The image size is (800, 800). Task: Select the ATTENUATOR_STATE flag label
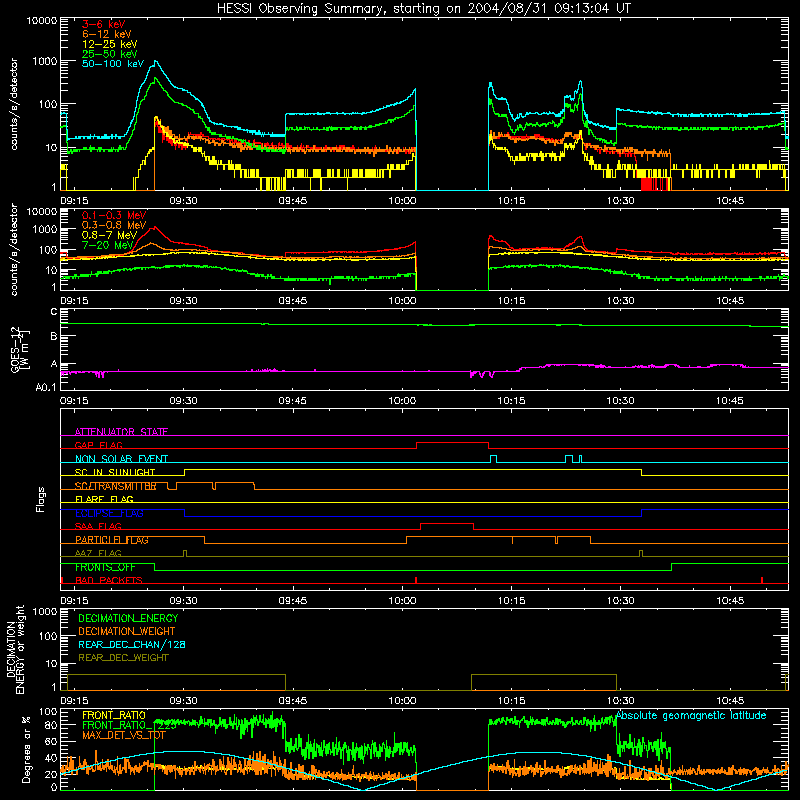click(x=121, y=432)
